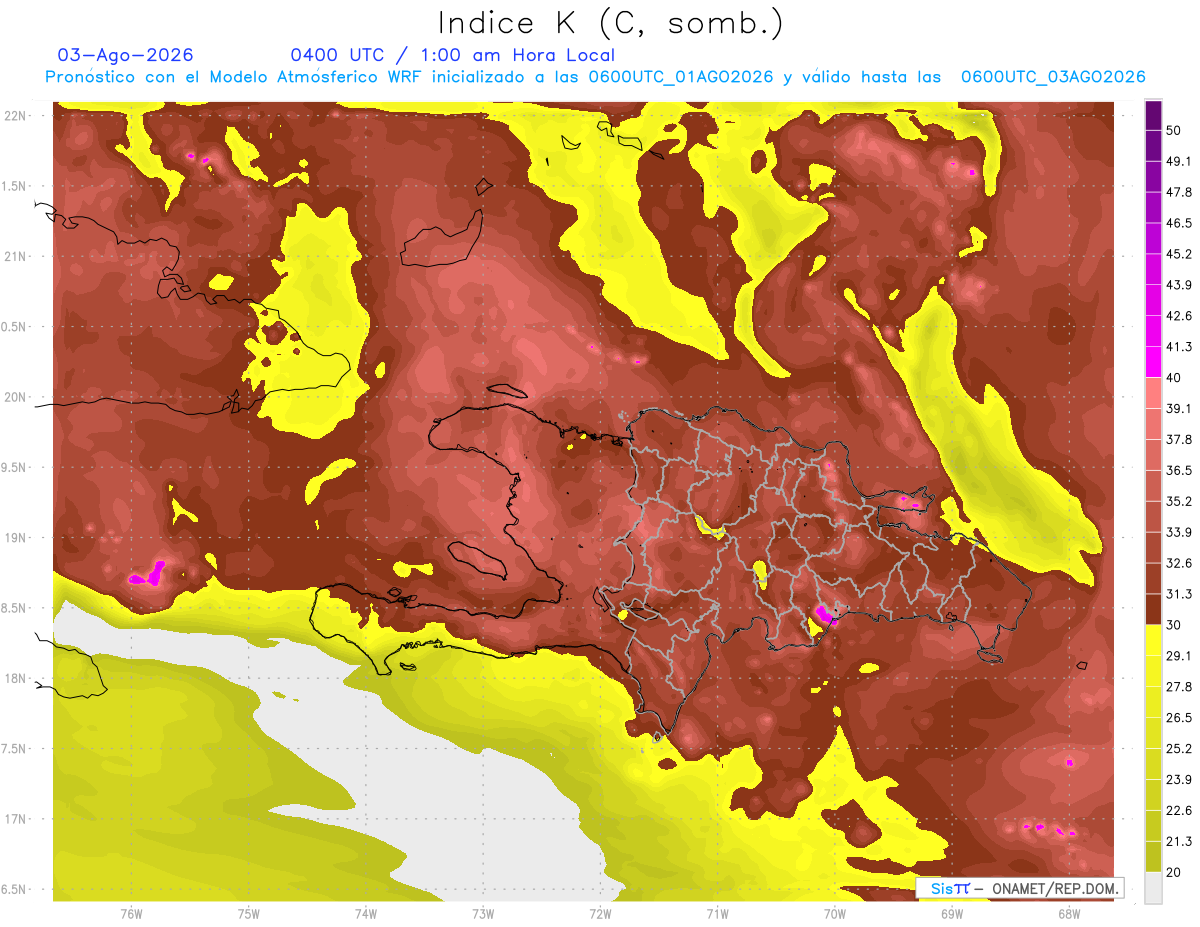
Task: Click the latitude label "20N"
Action: (15, 397)
